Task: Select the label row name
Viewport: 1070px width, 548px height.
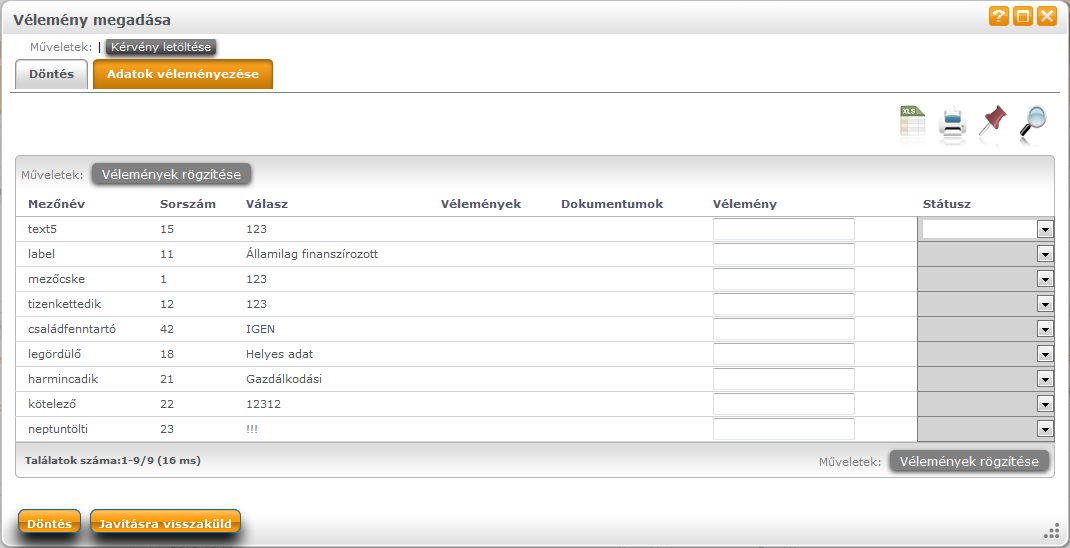Action: coord(41,254)
